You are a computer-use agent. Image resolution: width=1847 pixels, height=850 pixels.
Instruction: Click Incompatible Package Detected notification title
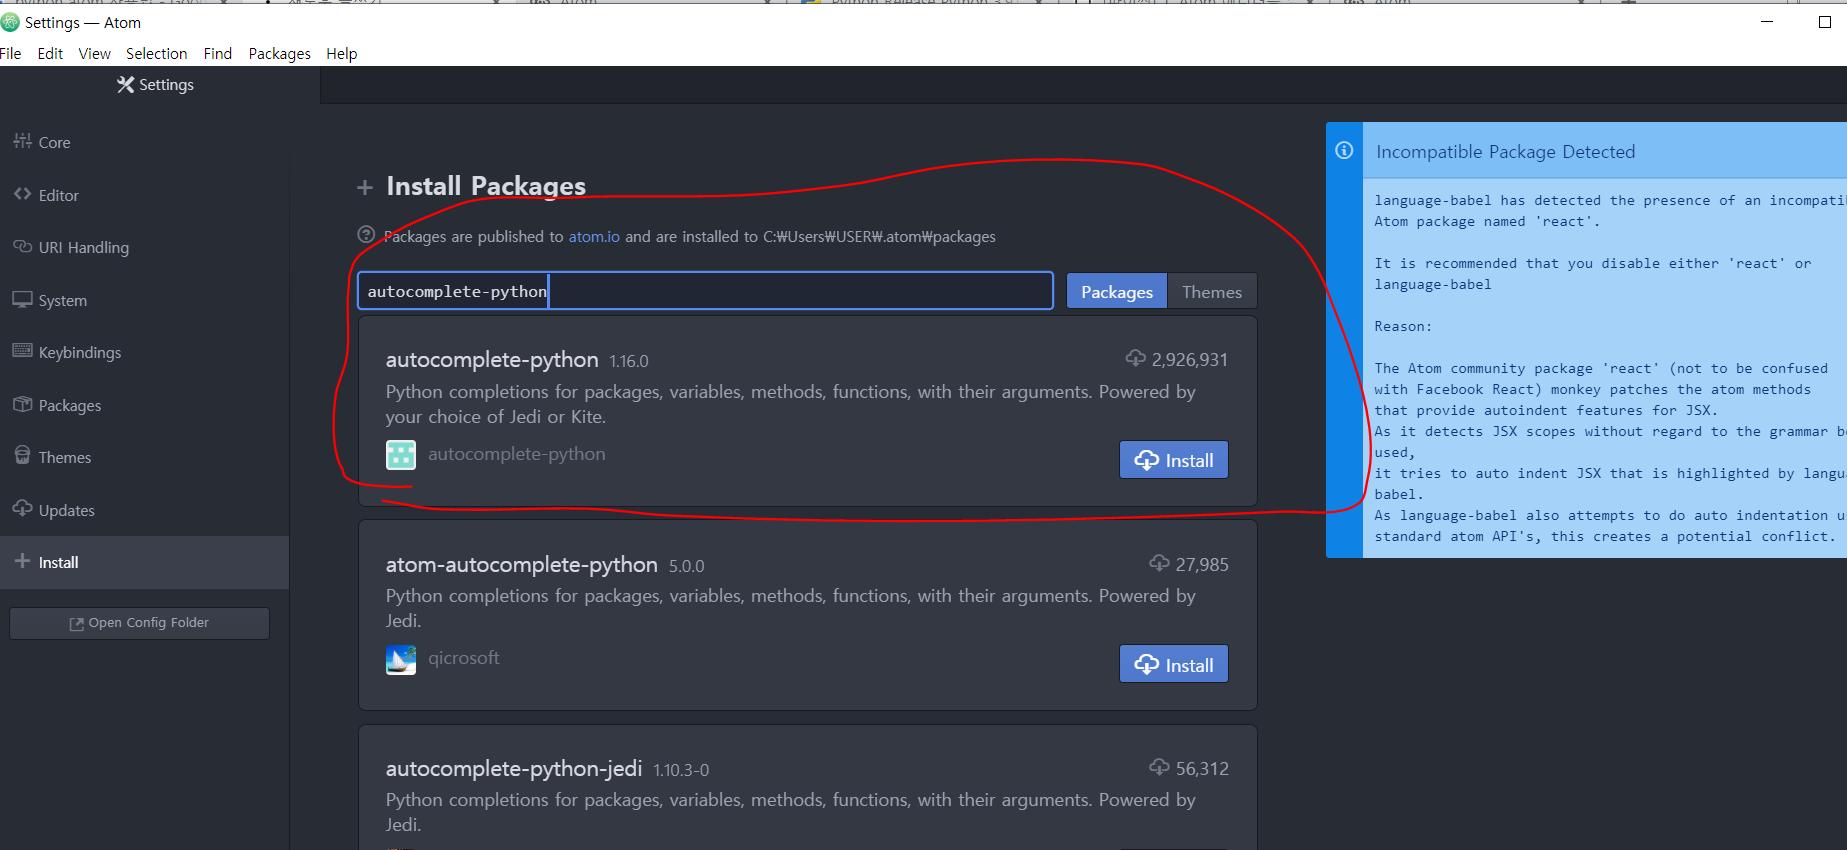(1506, 152)
